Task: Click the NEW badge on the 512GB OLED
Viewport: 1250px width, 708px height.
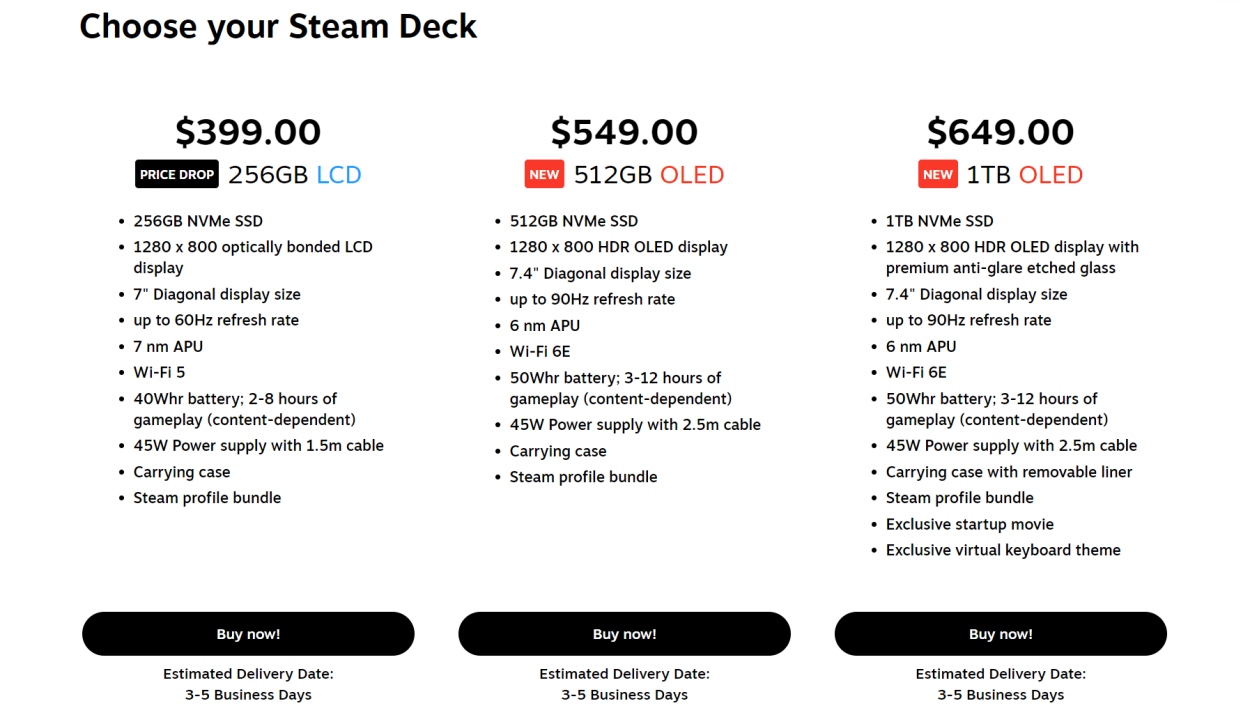Action: (x=544, y=174)
